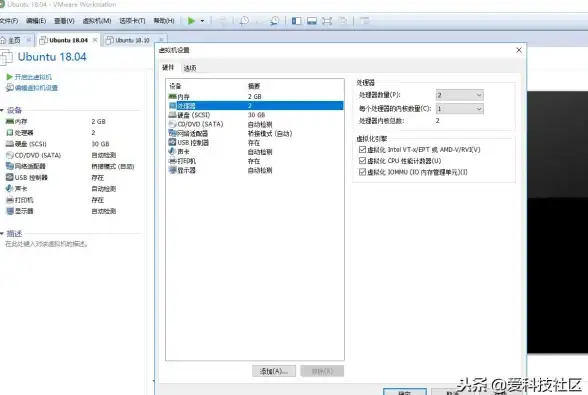Click the 30 GB value in dialog list

[256, 115]
